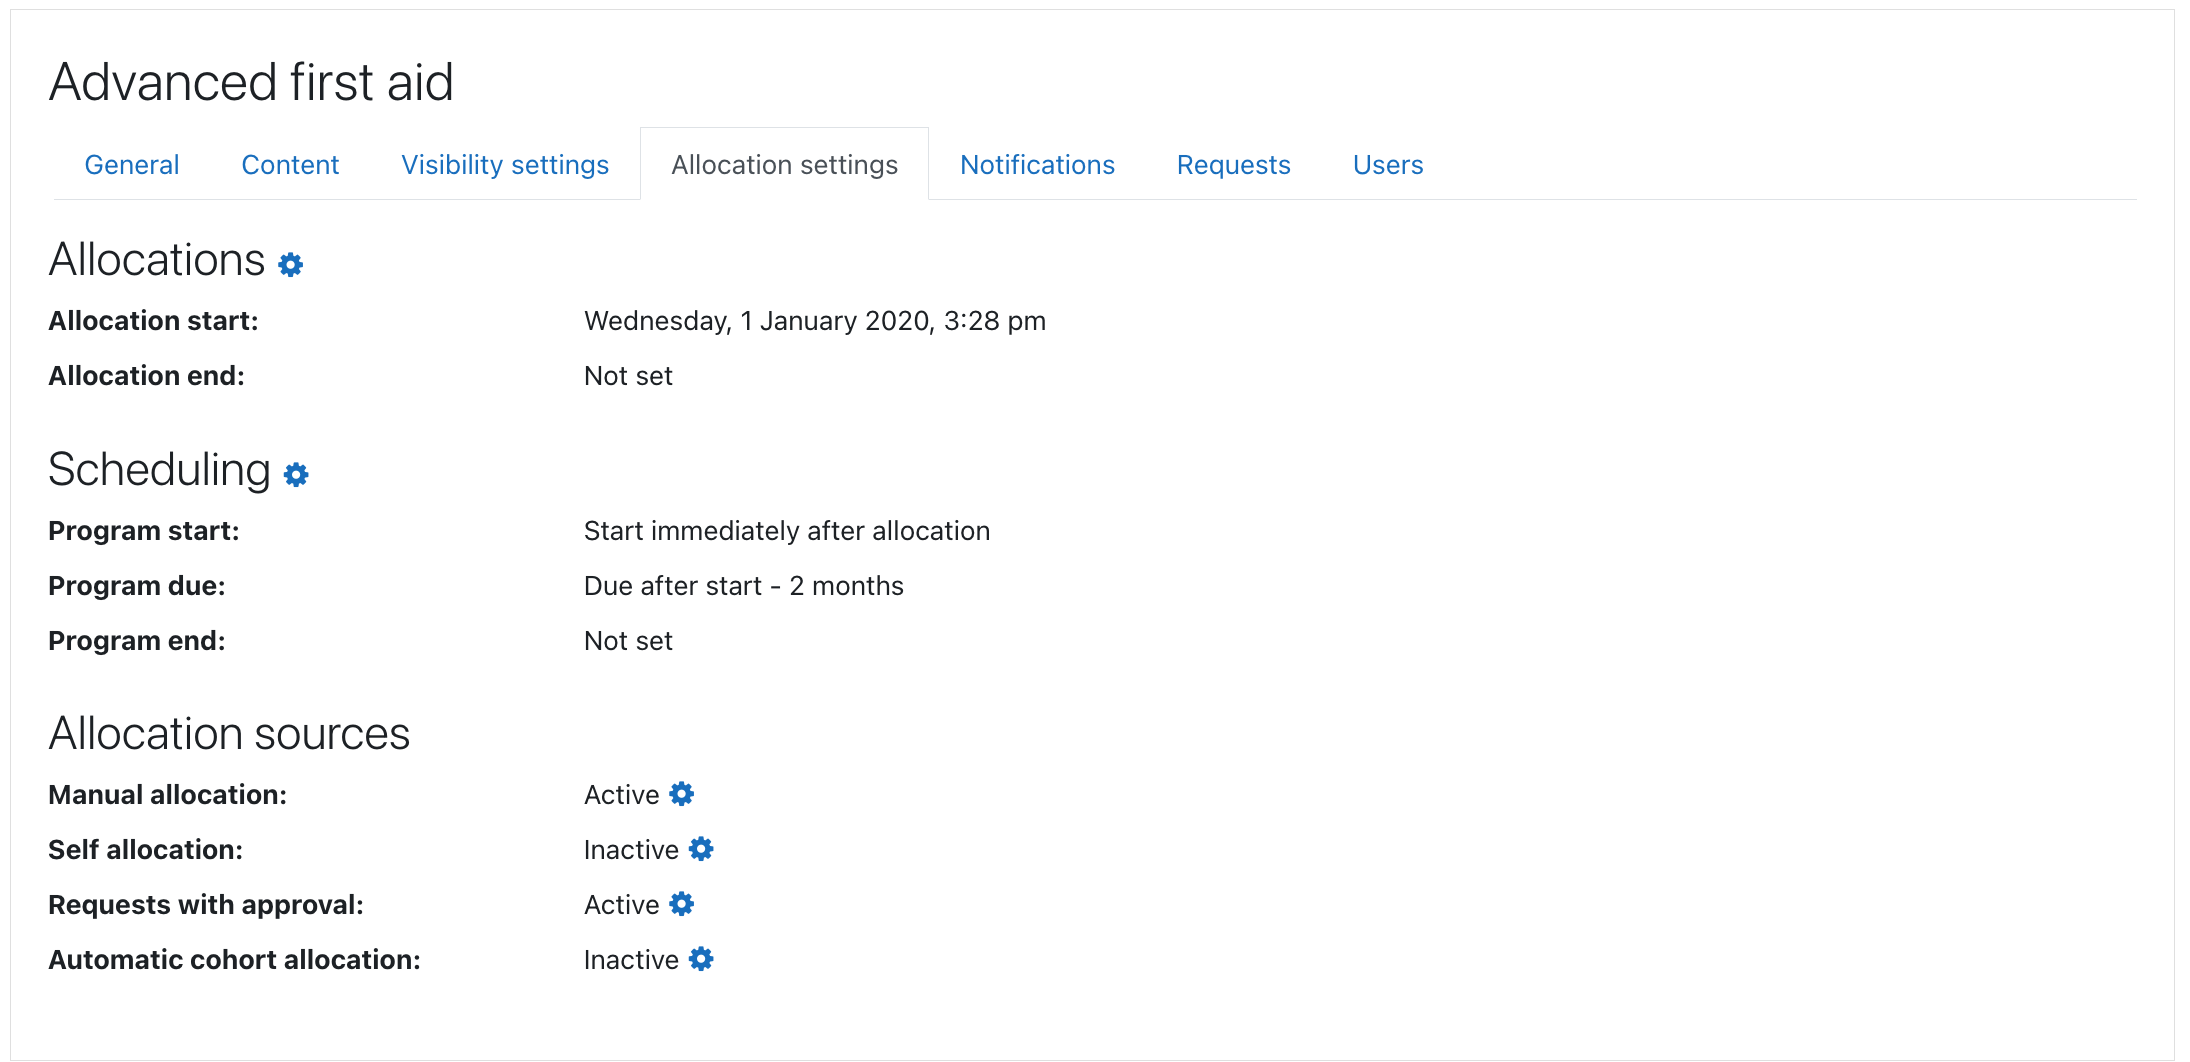View the Requests tab
This screenshot has height=1062, width=2190.
pos(1233,165)
